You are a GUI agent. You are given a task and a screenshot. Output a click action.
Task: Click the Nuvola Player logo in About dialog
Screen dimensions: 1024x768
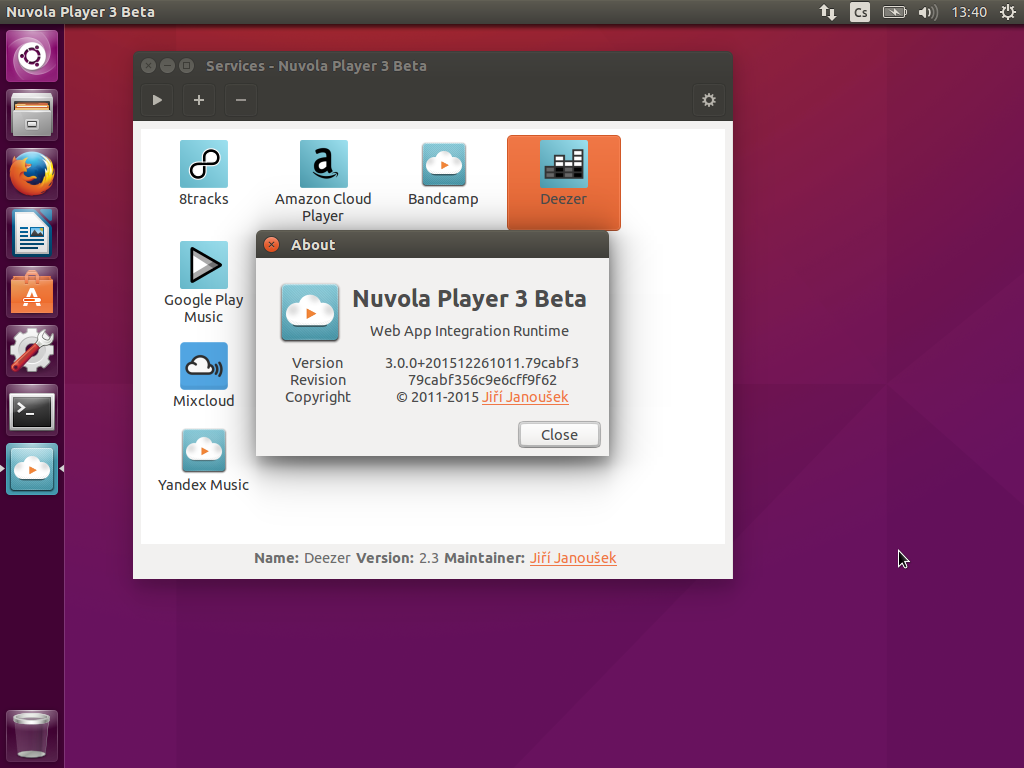point(310,312)
